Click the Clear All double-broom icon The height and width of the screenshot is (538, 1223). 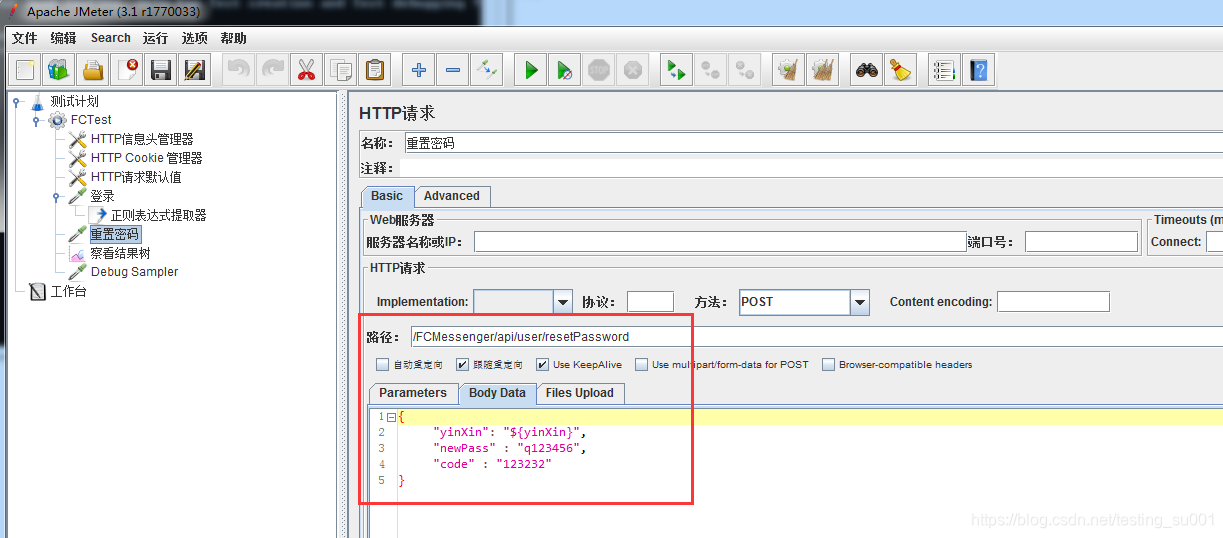(823, 70)
